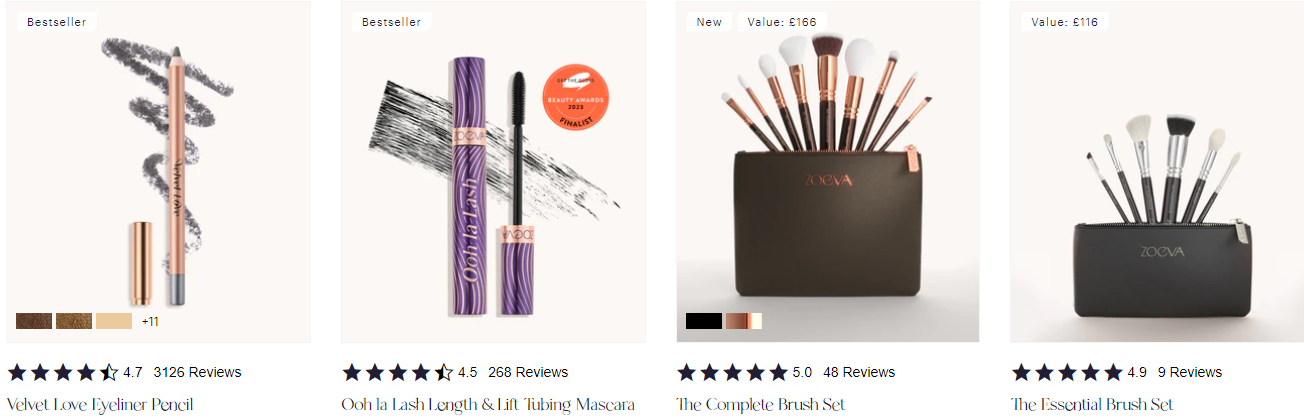
Task: Choose the golden brown eyeliner swatch
Action: tap(74, 321)
